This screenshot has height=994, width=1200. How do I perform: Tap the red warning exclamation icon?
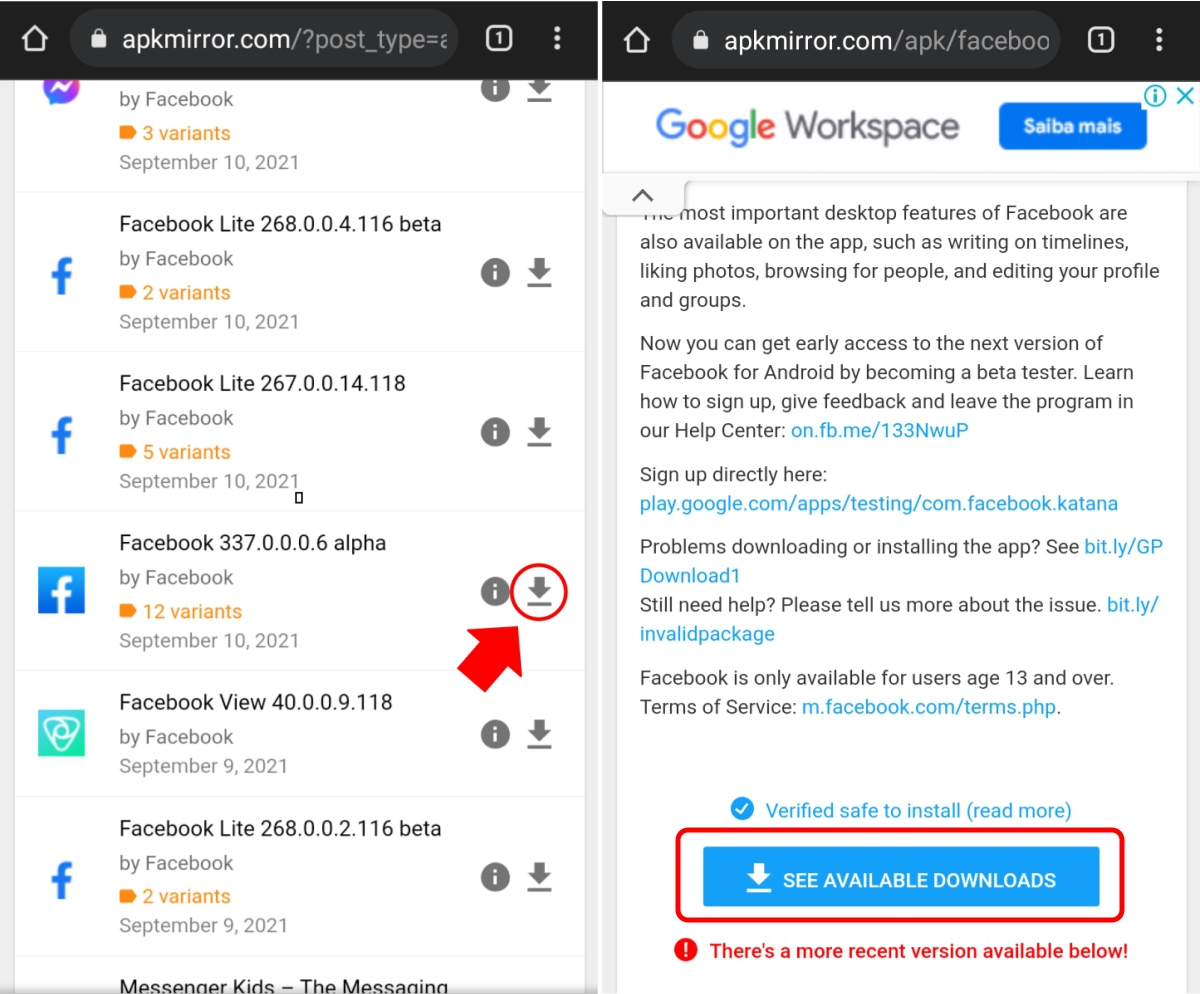pos(685,950)
